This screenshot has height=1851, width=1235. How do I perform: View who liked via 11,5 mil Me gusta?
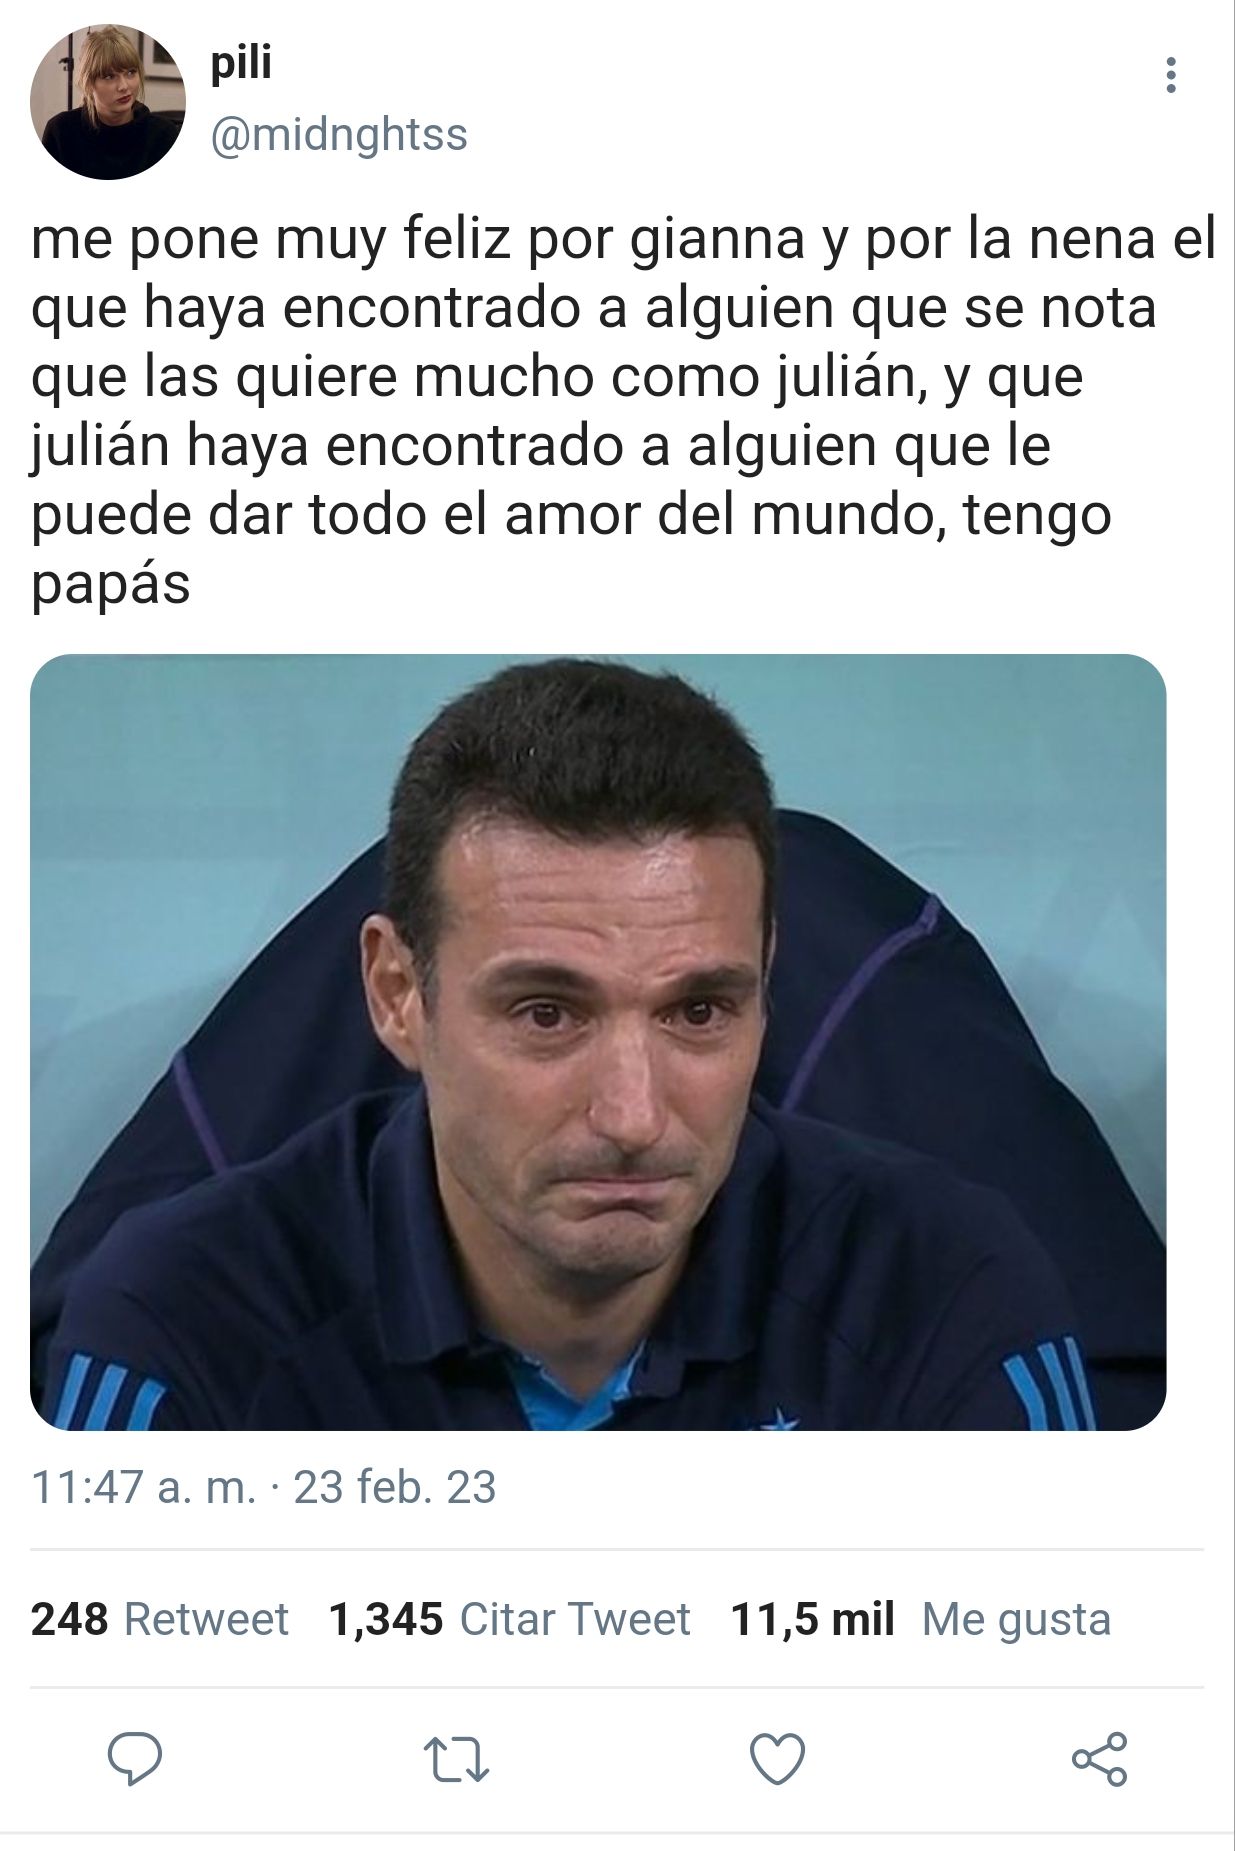pyautogui.click(x=921, y=1619)
